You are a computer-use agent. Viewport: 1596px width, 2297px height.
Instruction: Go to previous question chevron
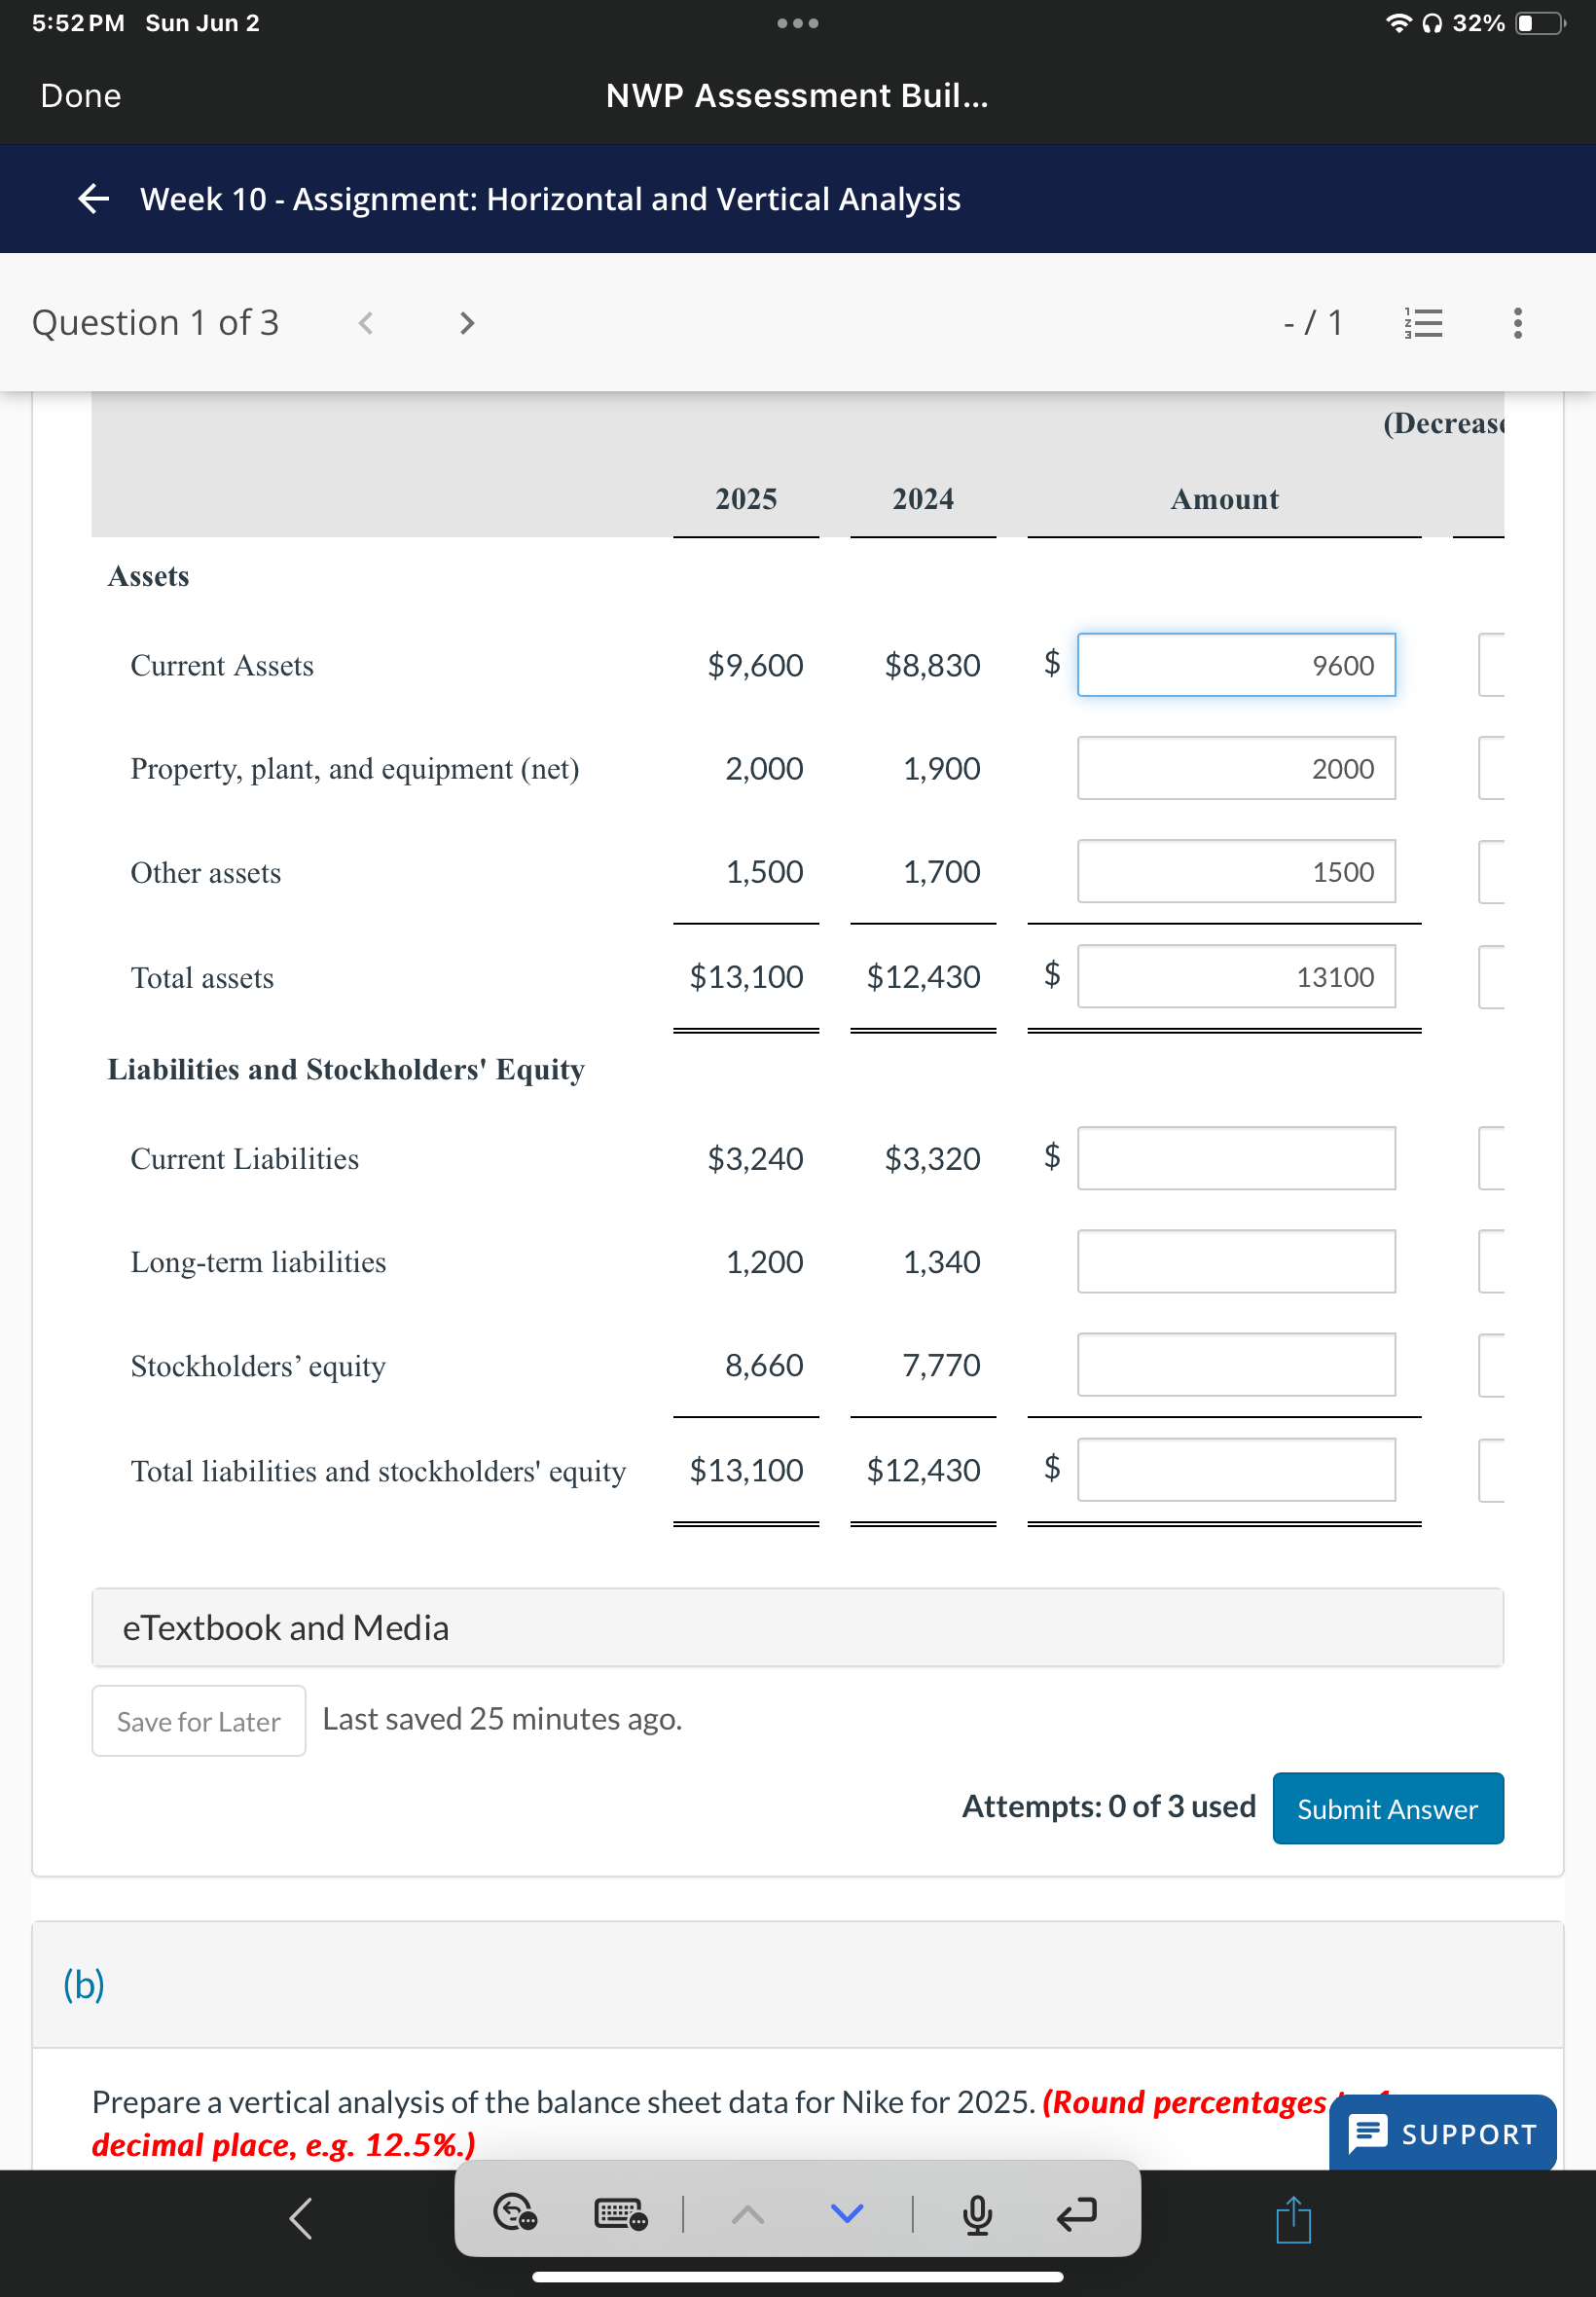pos(366,322)
